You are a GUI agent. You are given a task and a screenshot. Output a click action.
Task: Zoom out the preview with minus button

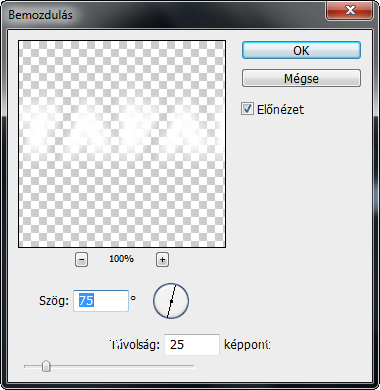[82, 259]
